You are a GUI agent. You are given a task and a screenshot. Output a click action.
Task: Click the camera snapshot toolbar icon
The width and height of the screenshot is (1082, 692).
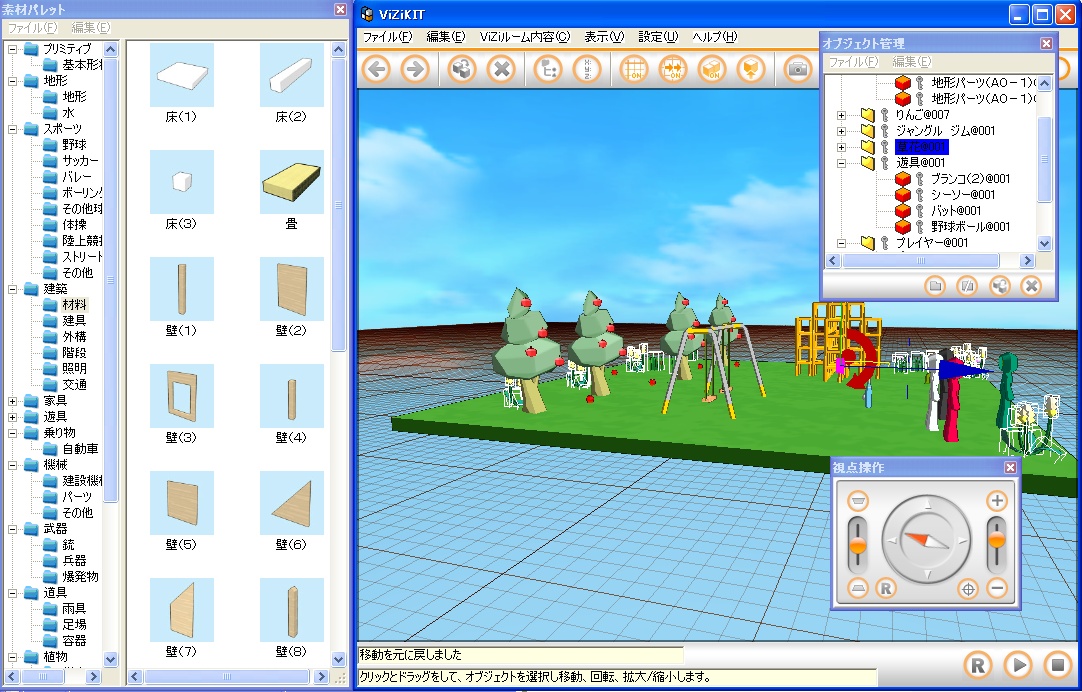[x=798, y=69]
